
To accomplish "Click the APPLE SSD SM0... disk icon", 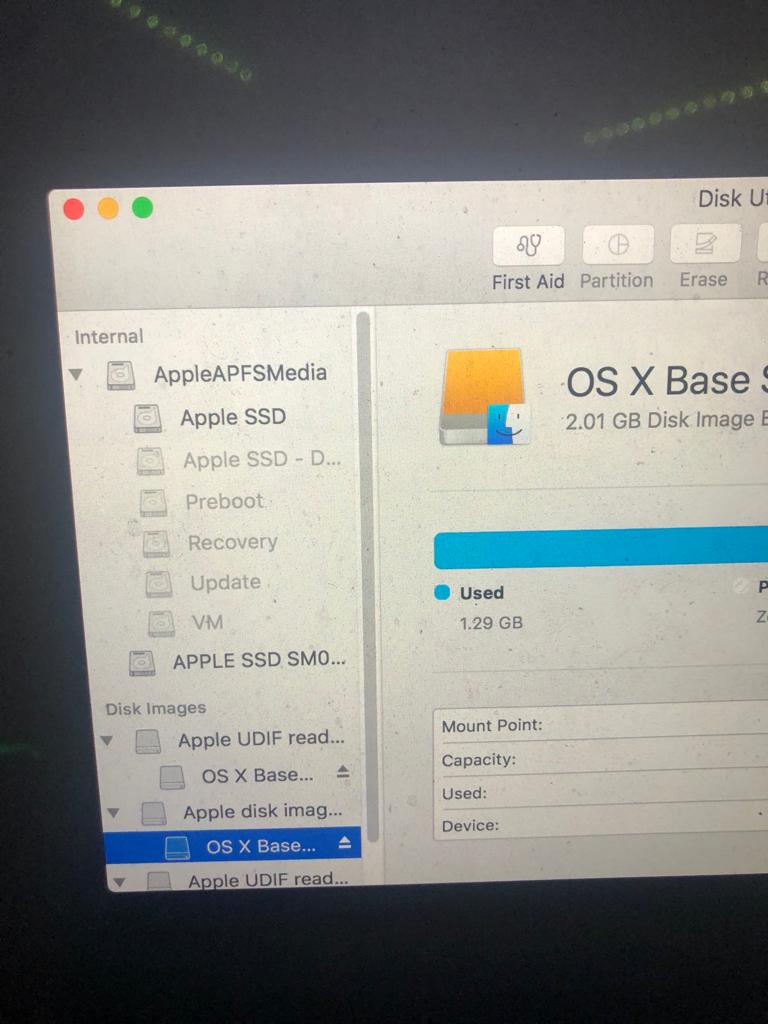I will coord(142,662).
